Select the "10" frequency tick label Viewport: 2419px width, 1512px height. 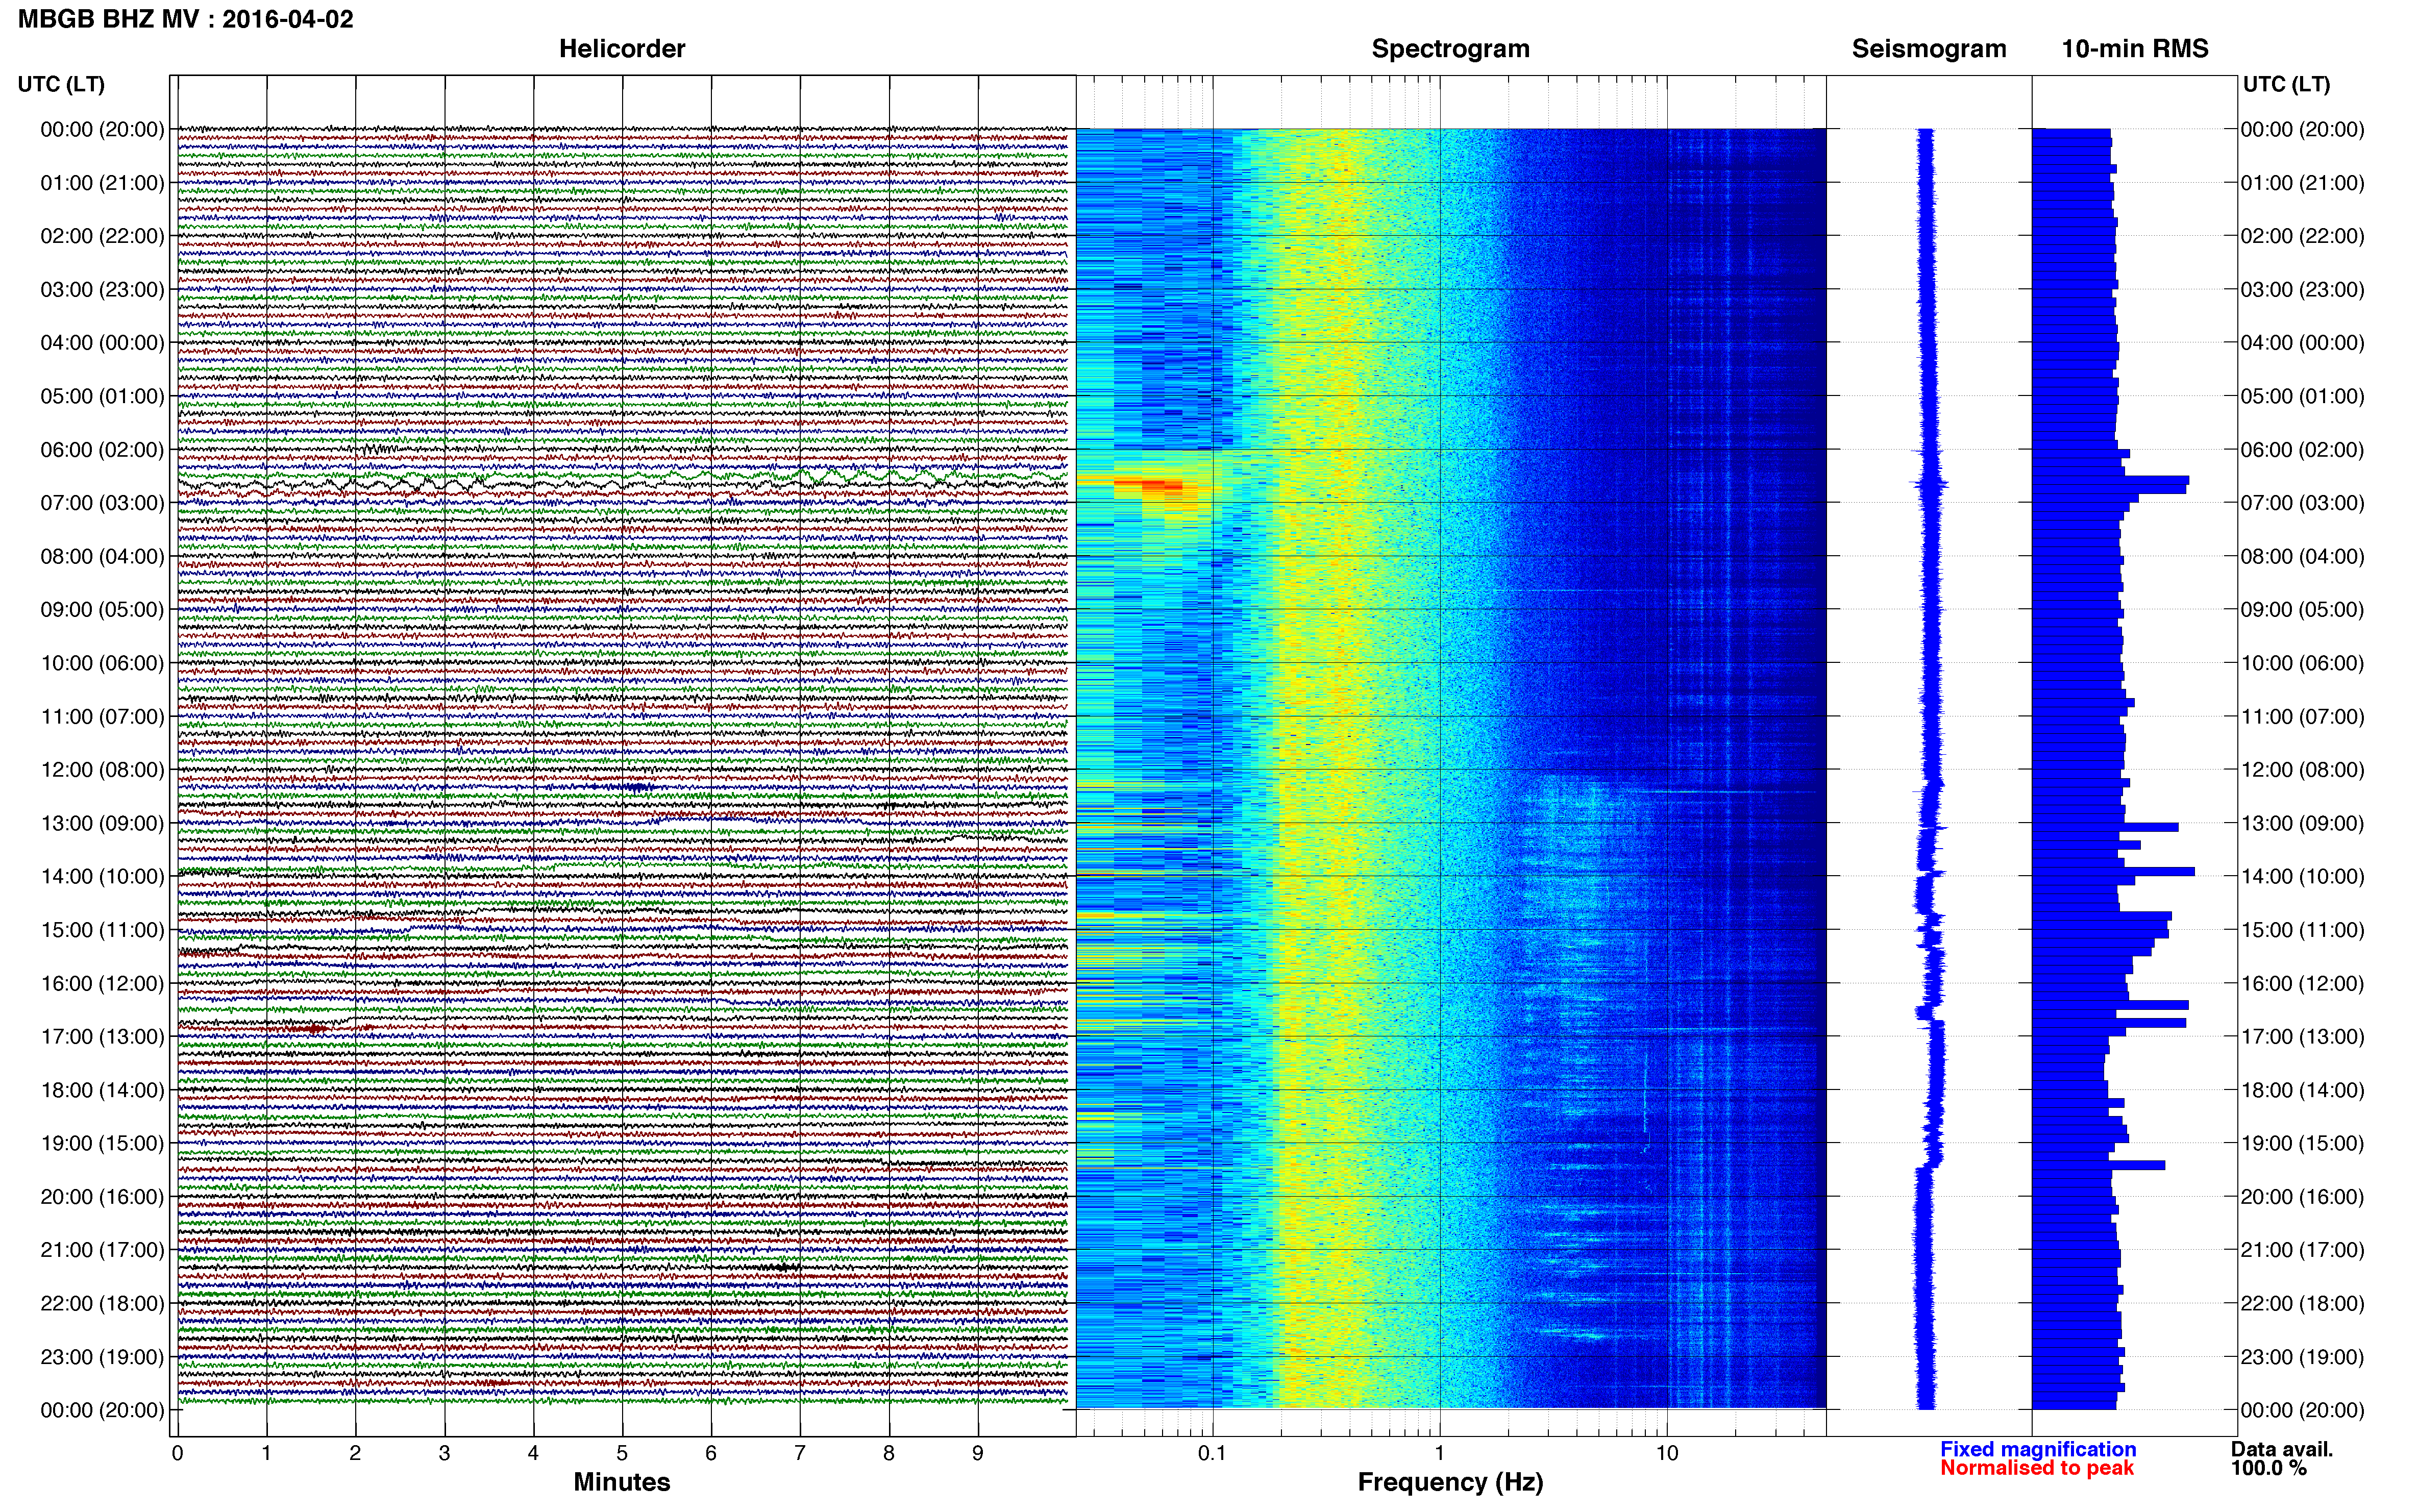click(1667, 1453)
